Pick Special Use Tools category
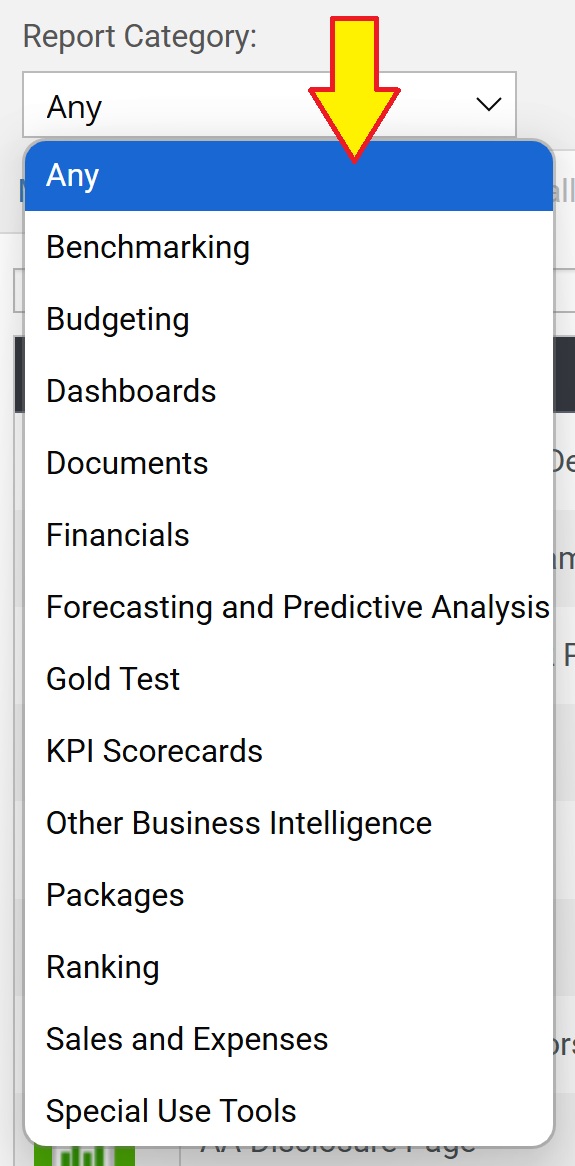Viewport: 575px width, 1166px height. [x=289, y=1112]
